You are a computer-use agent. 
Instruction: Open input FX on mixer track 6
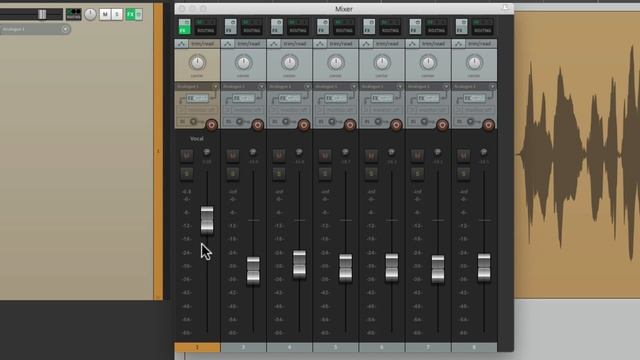tap(382, 98)
